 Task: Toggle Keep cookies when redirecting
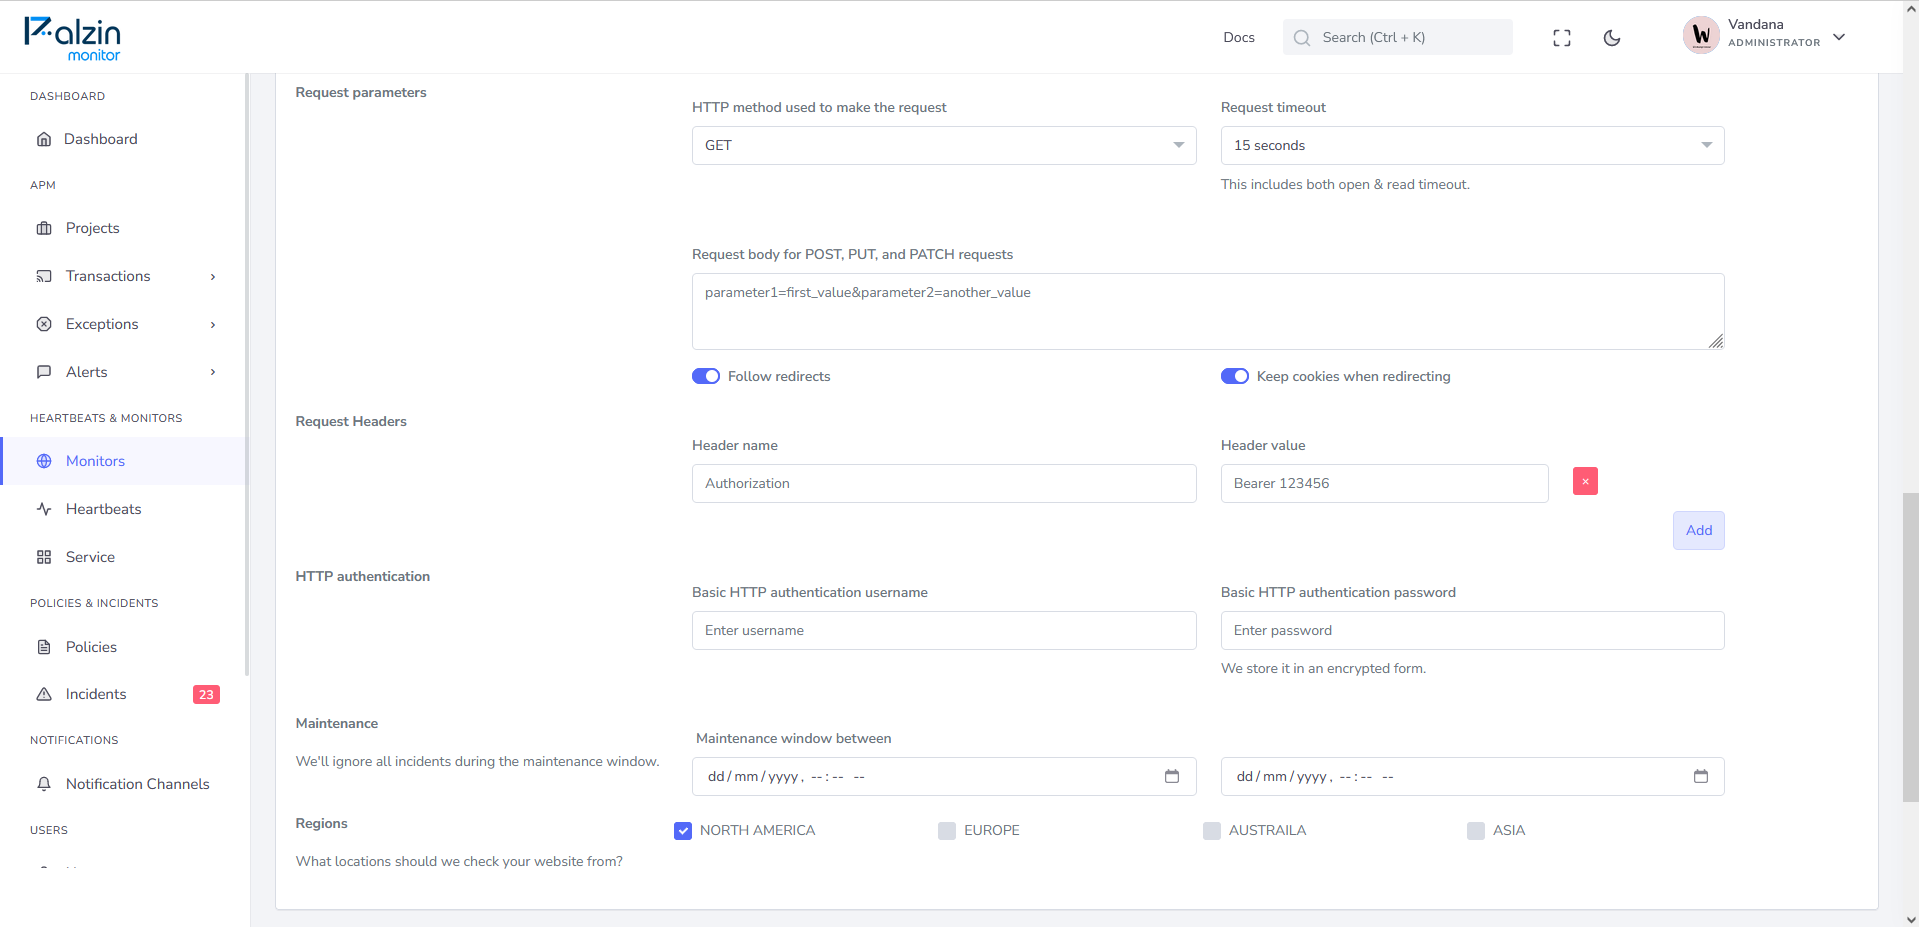coord(1235,376)
